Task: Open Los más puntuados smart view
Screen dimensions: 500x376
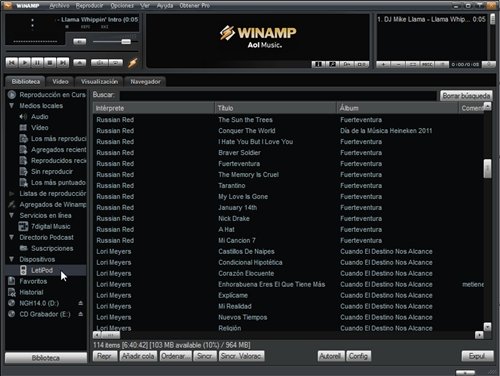Action: (x=52, y=183)
